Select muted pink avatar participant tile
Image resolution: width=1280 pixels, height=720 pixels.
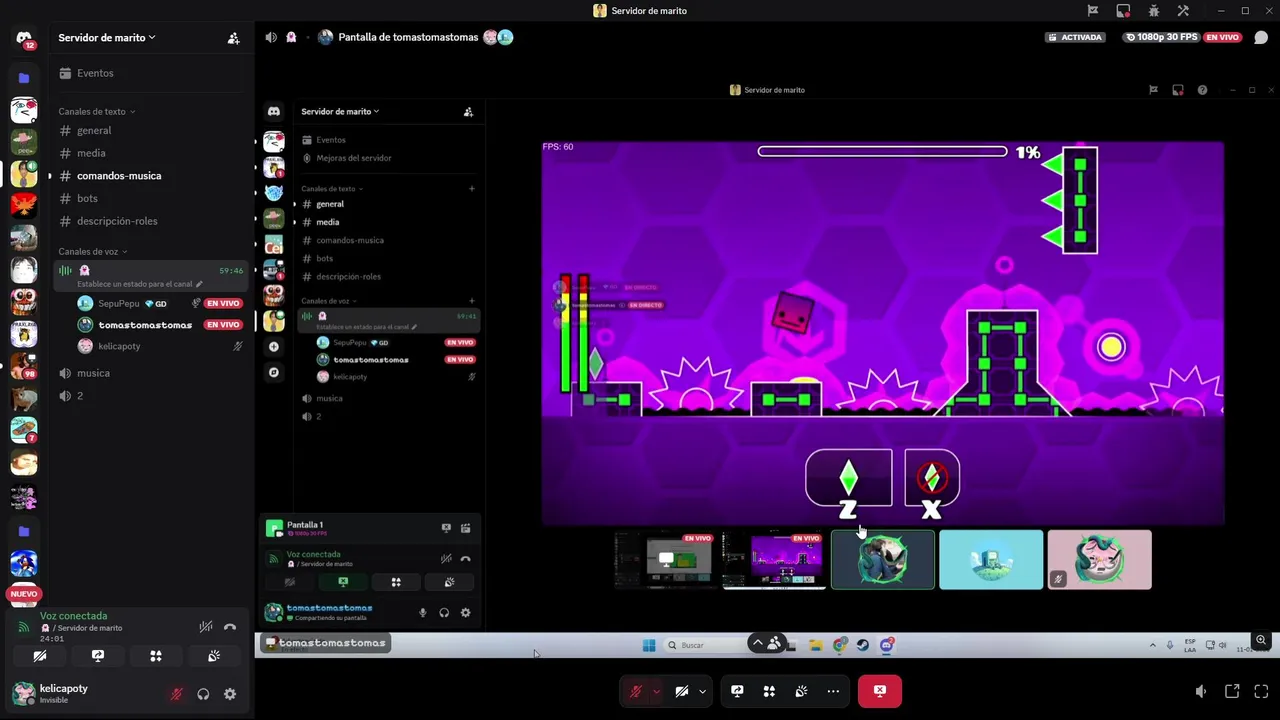(1099, 559)
